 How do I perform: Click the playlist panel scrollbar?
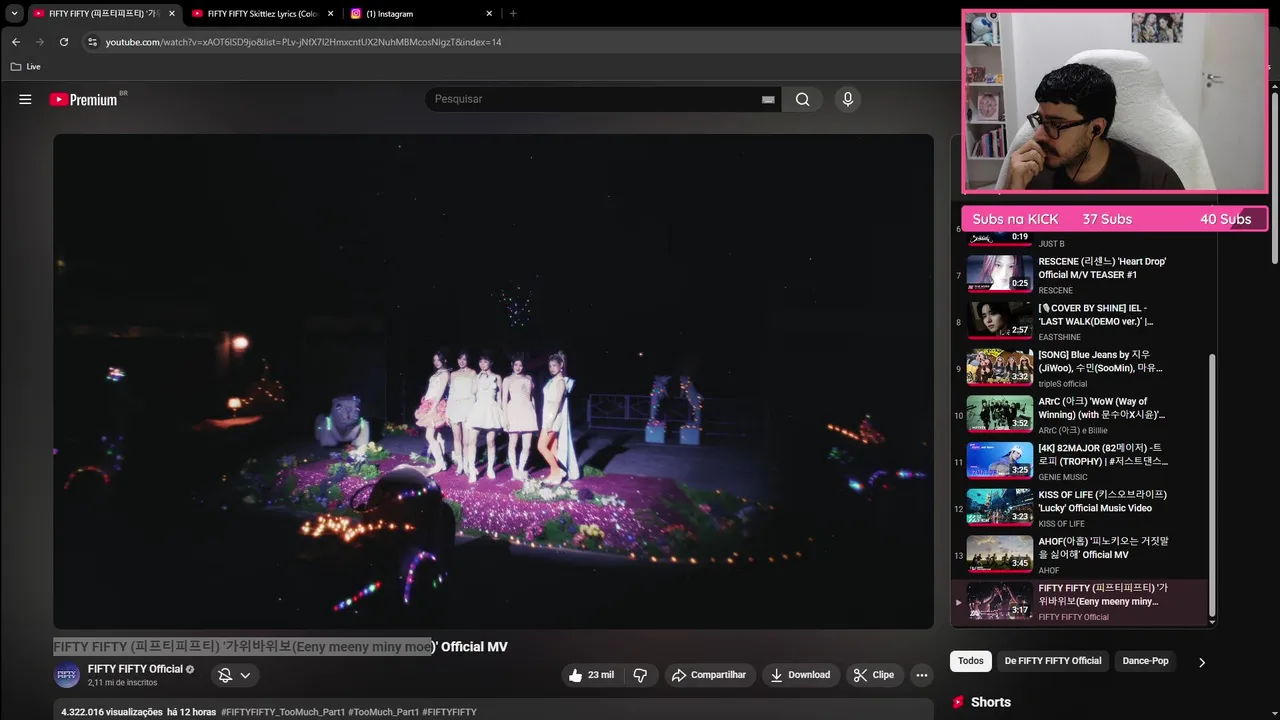pyautogui.click(x=1212, y=485)
